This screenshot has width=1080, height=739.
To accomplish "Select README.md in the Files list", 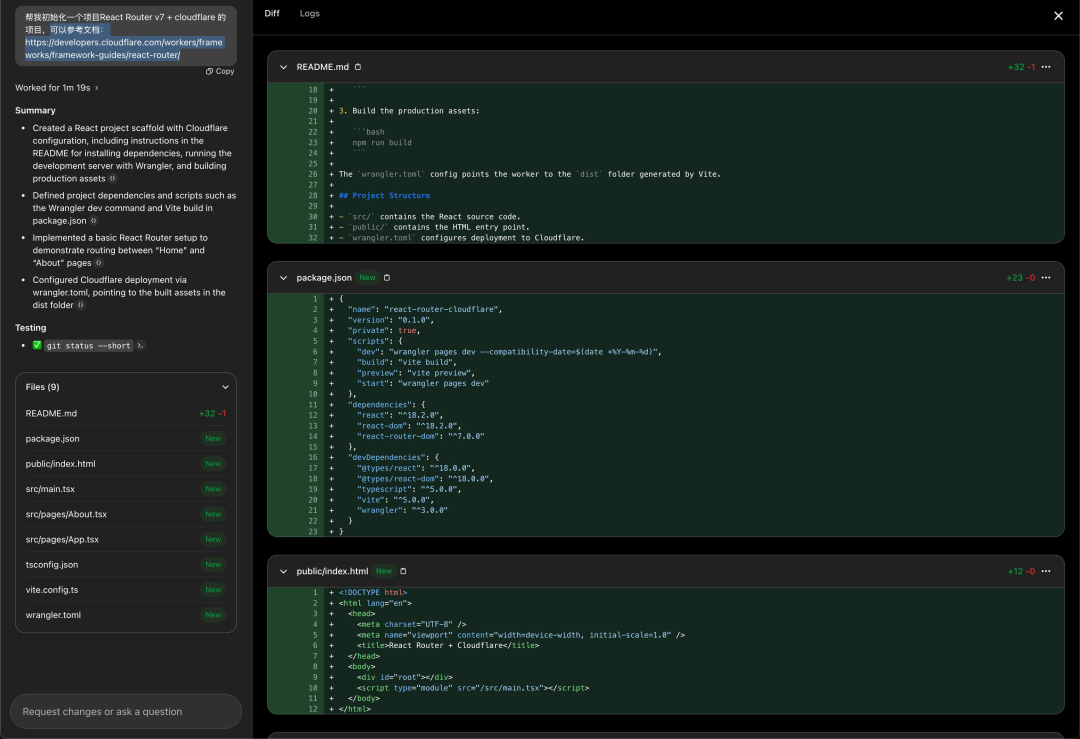I will pyautogui.click(x=125, y=413).
